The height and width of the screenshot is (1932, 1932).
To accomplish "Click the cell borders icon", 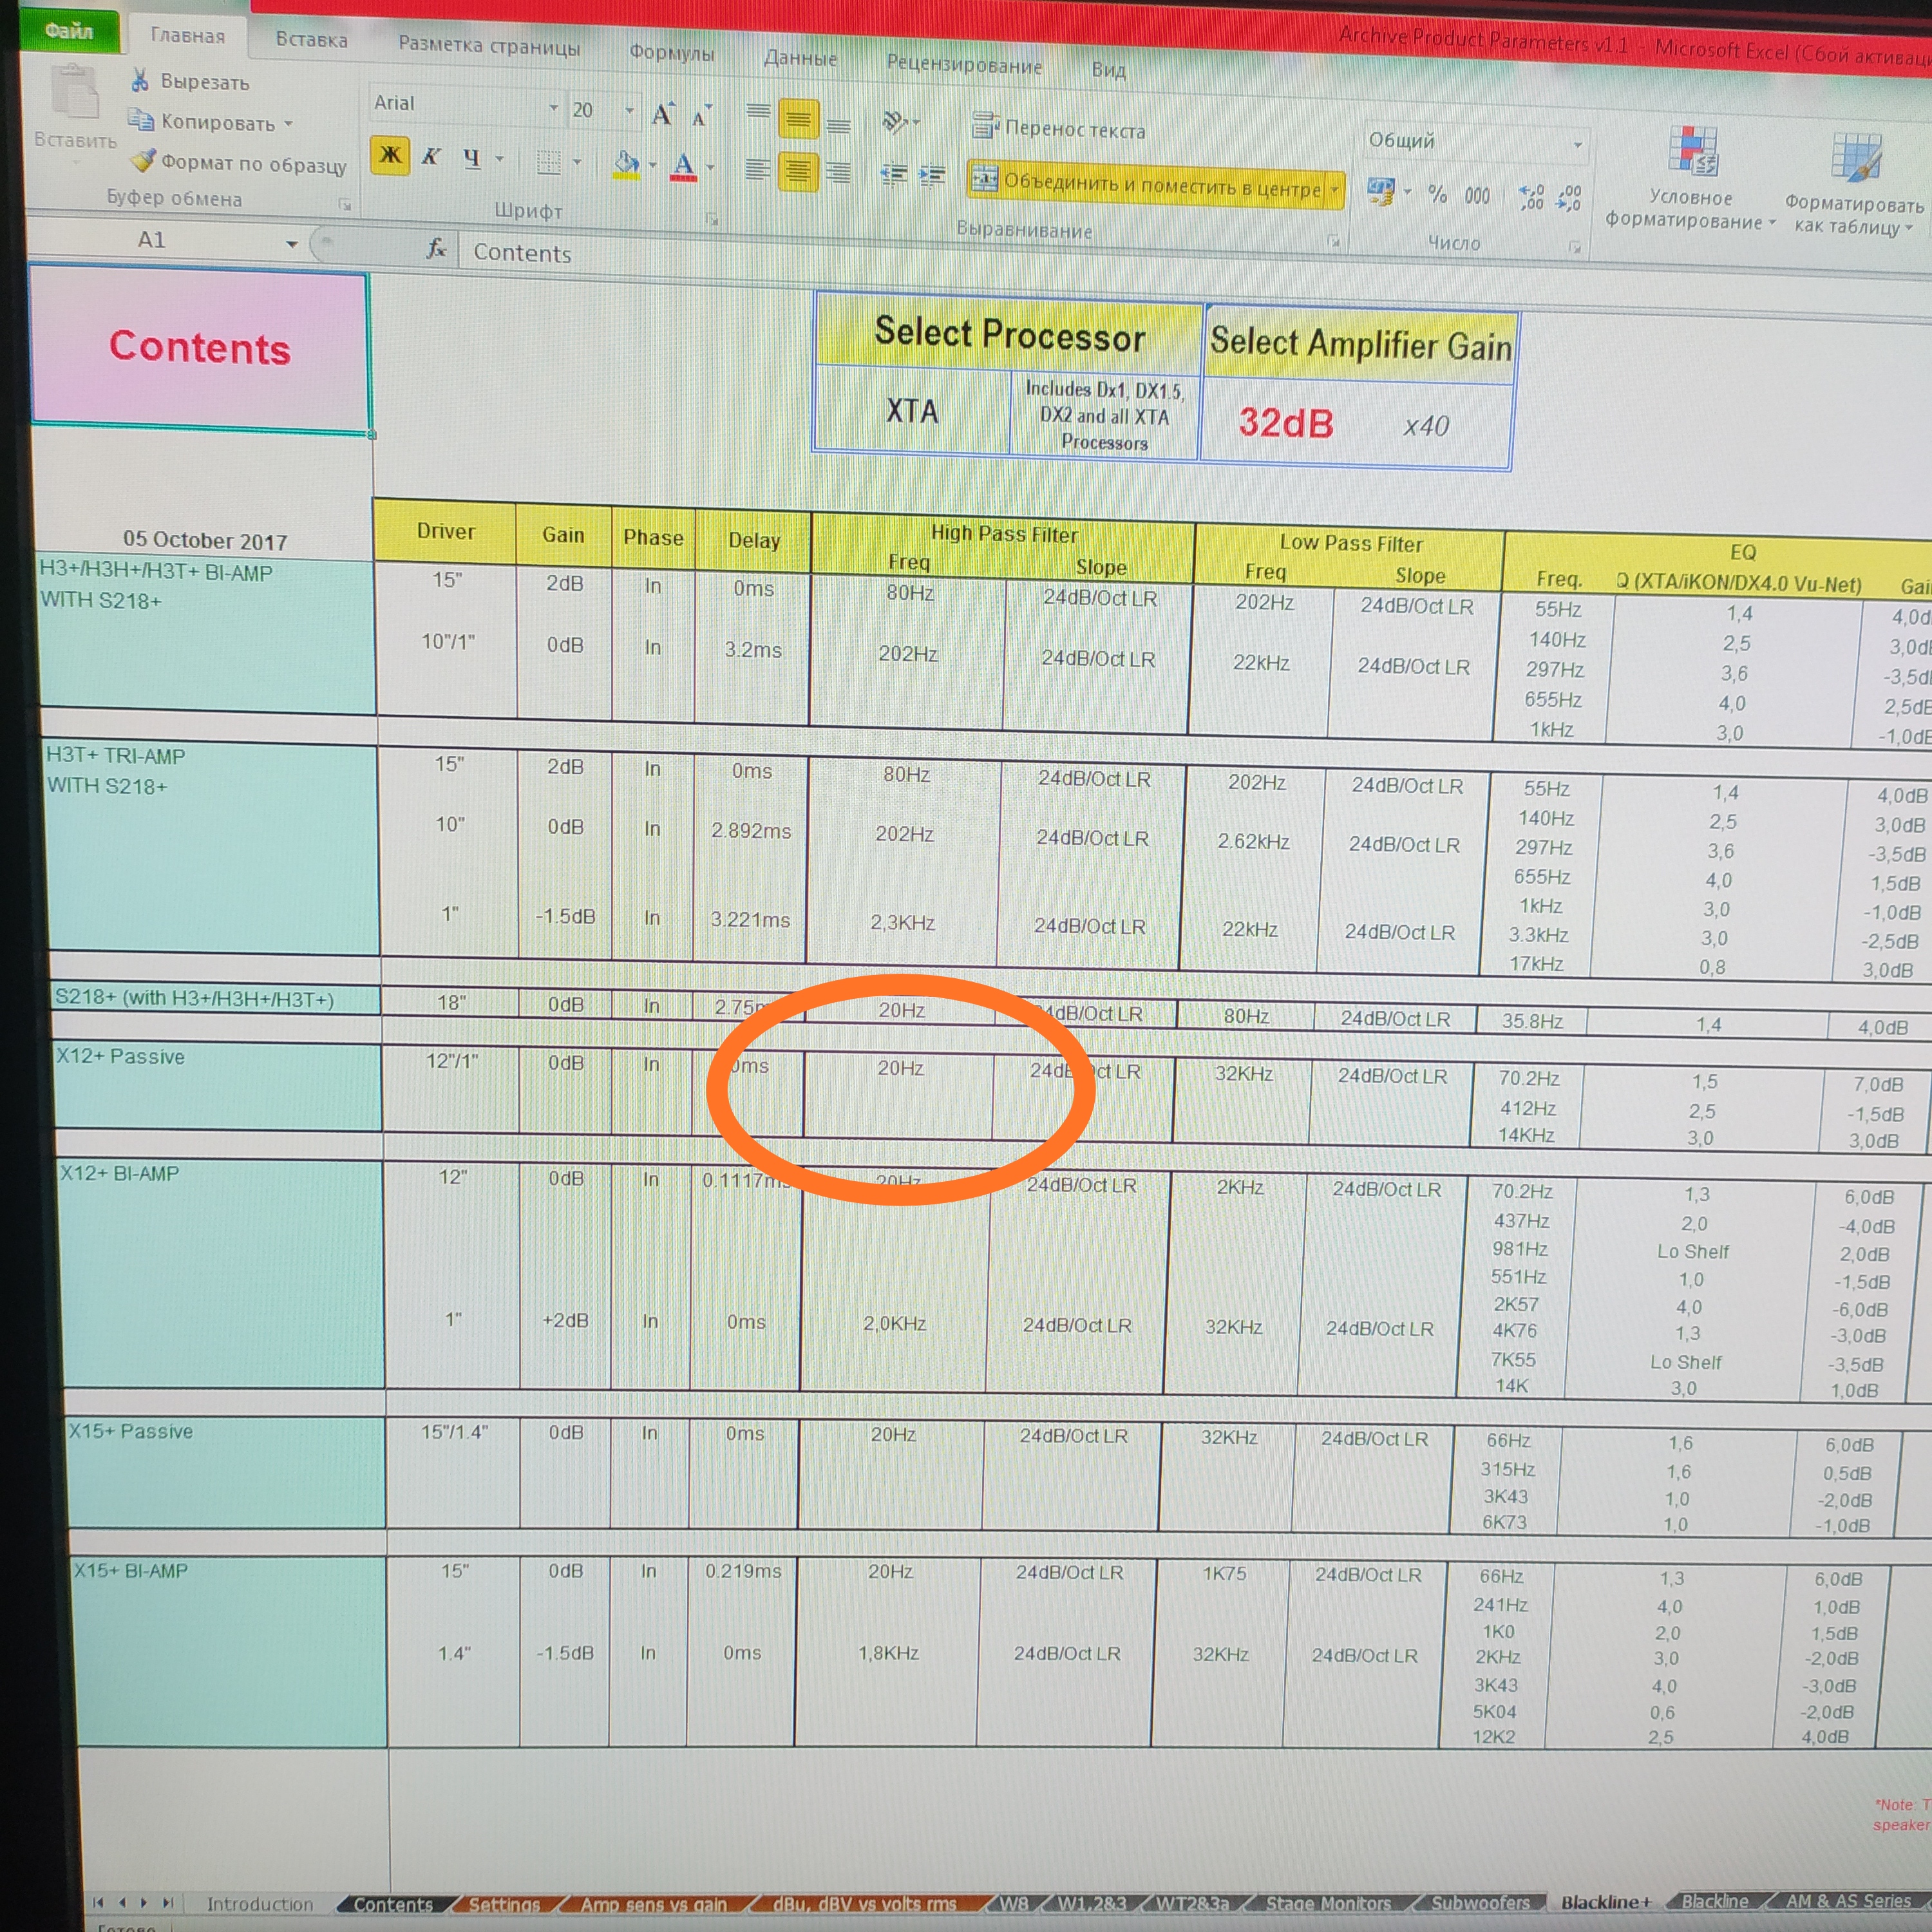I will point(548,162).
